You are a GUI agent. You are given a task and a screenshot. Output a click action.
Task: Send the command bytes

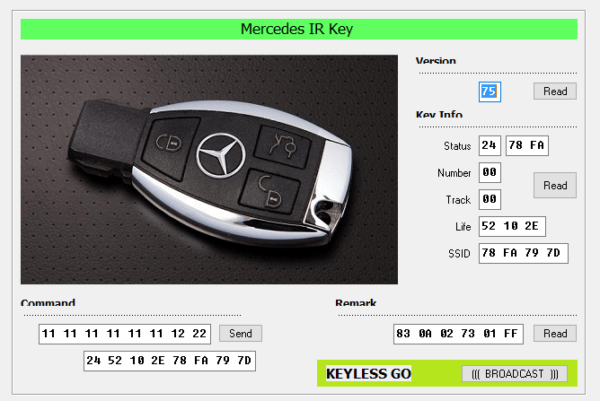[x=240, y=333]
